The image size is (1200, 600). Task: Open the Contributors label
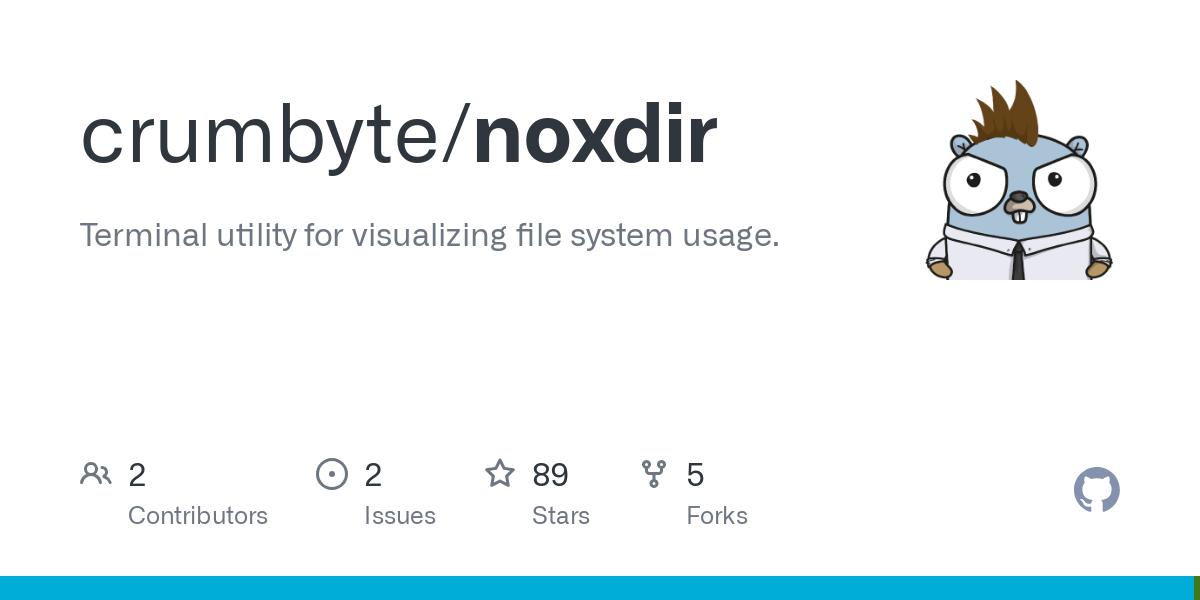198,516
